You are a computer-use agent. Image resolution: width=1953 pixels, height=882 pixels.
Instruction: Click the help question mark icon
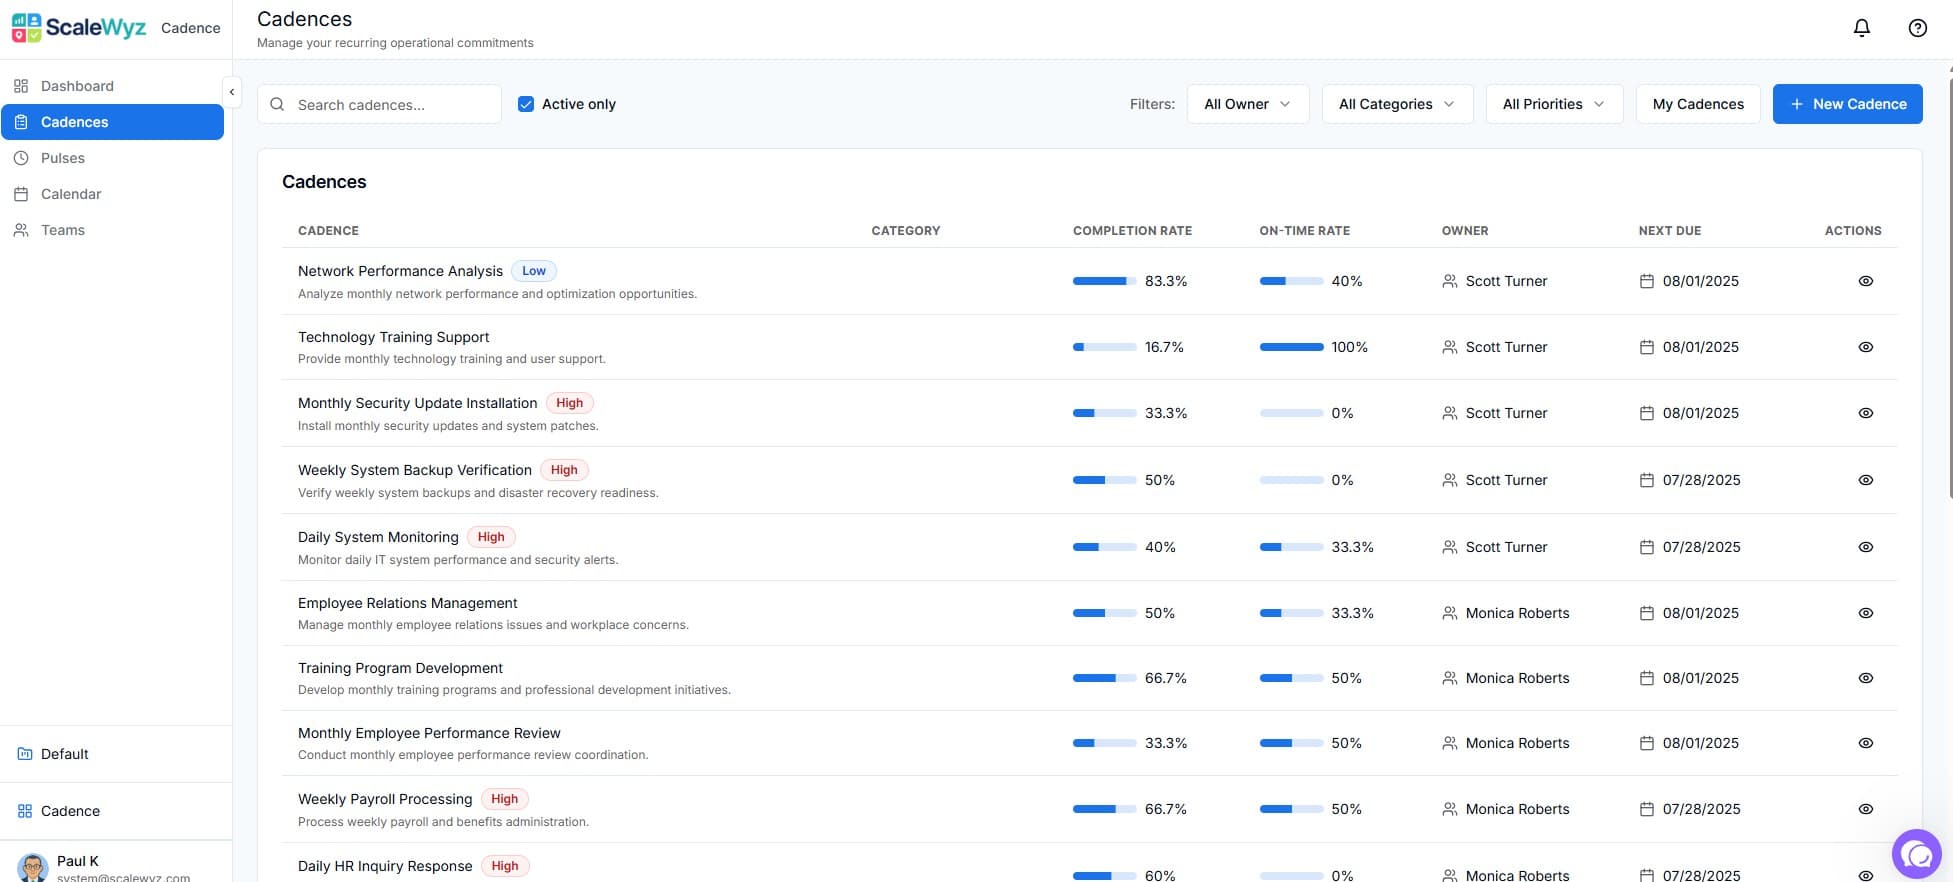point(1917,28)
